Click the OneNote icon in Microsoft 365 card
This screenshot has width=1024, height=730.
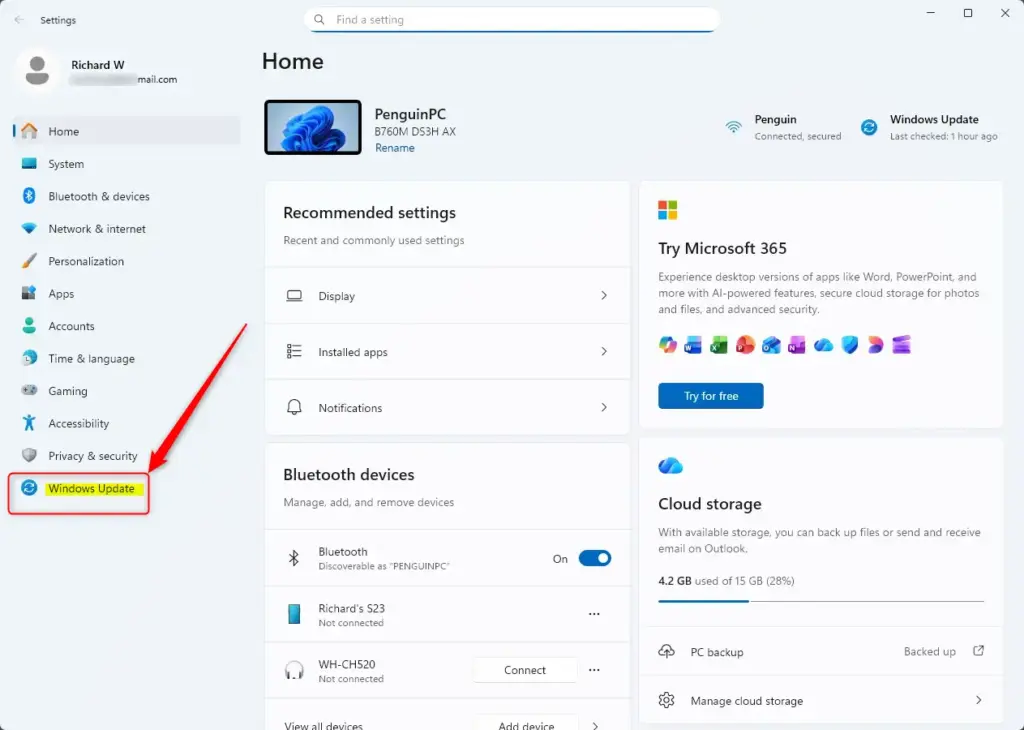pos(797,345)
